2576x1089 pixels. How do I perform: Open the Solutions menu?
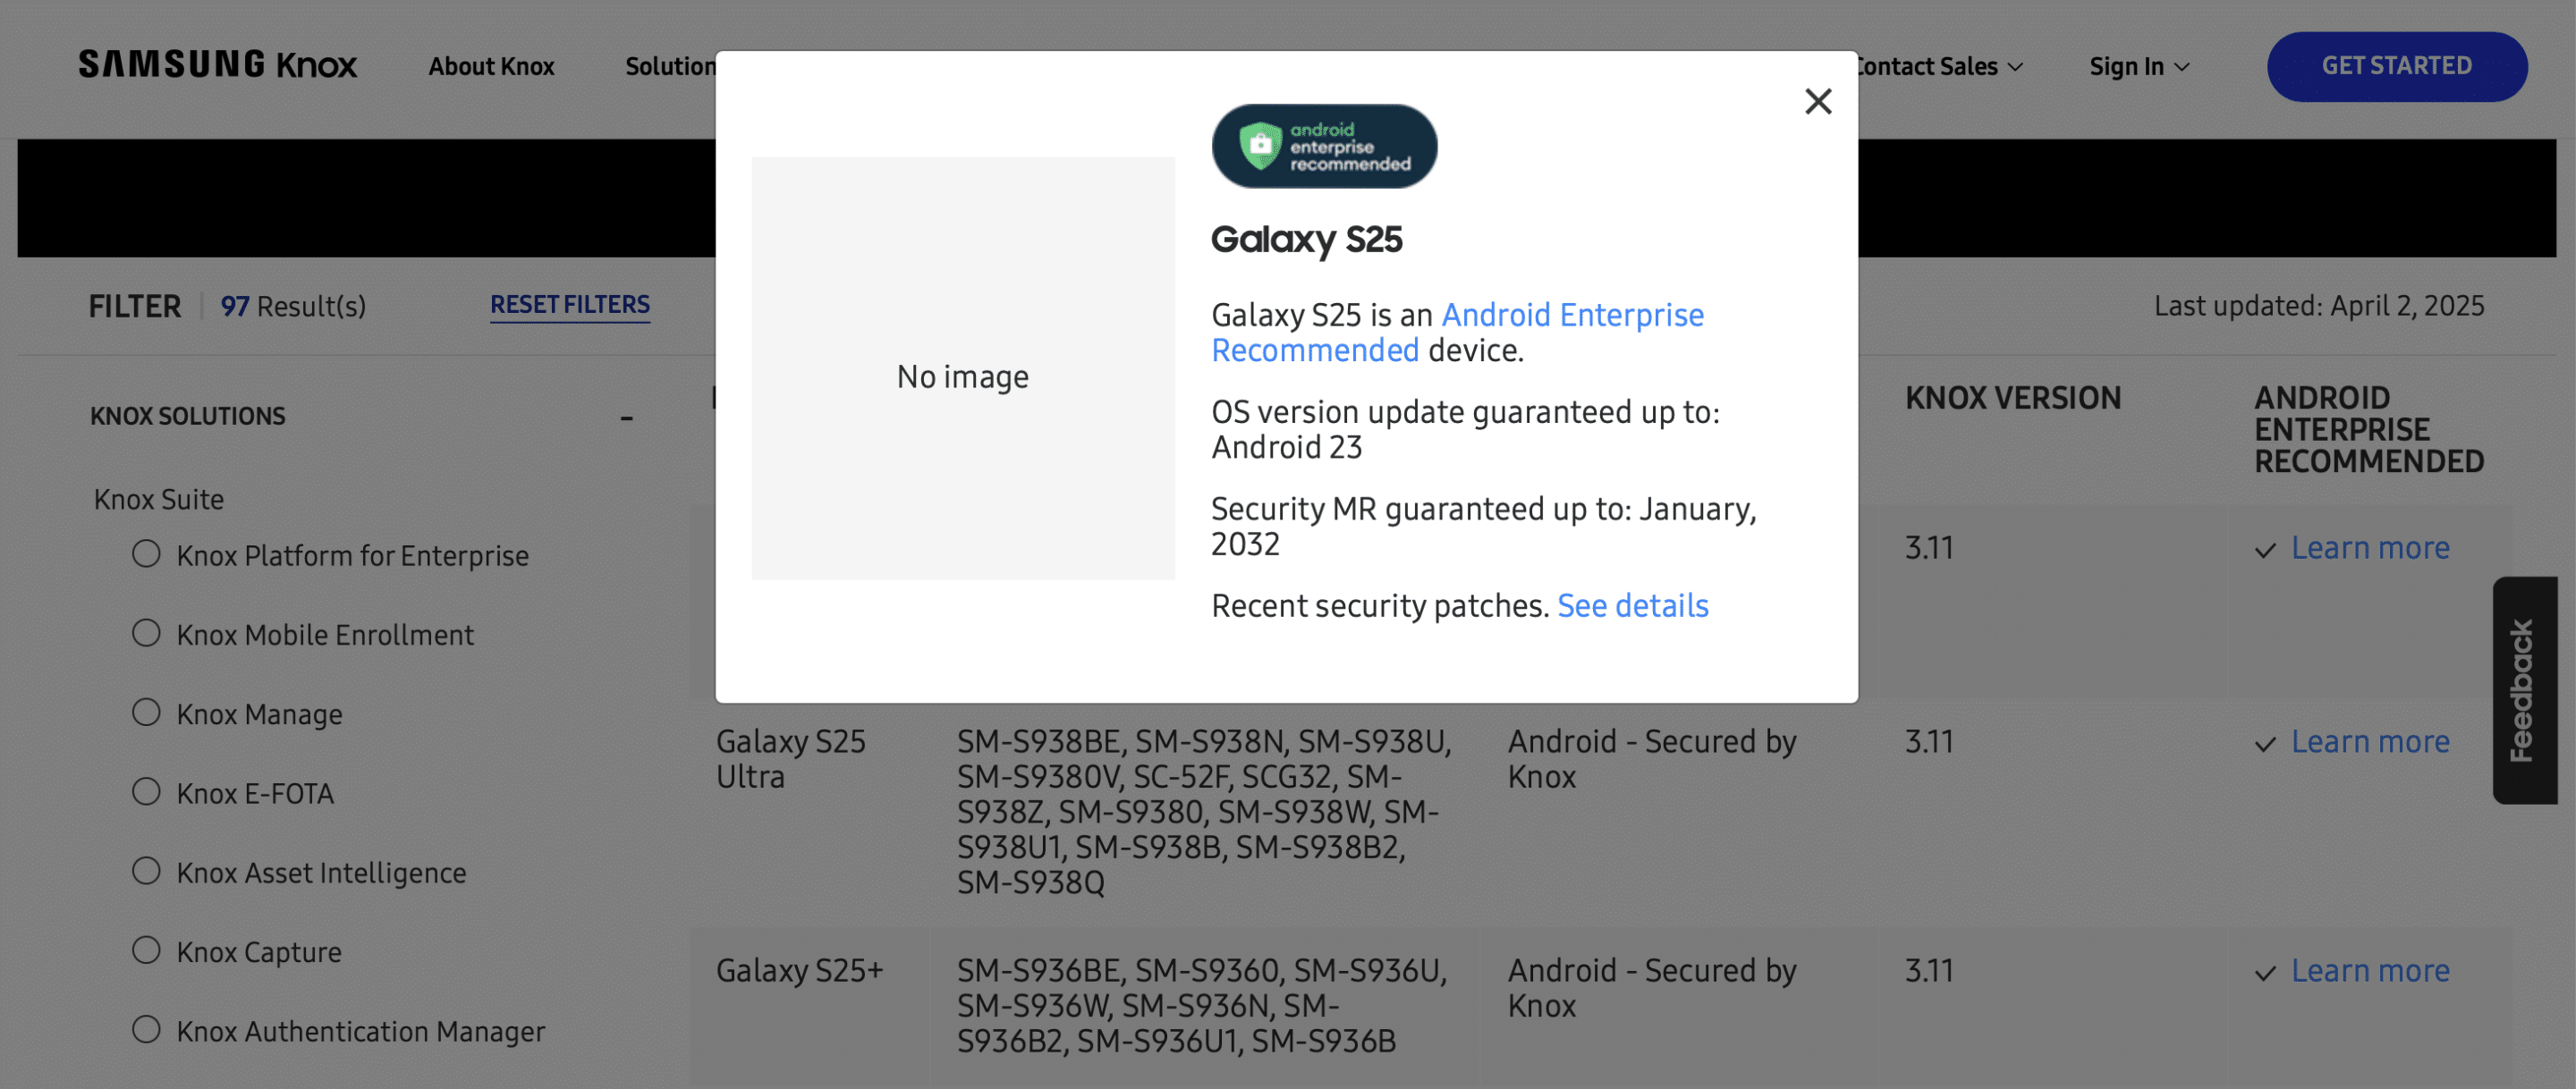[672, 66]
